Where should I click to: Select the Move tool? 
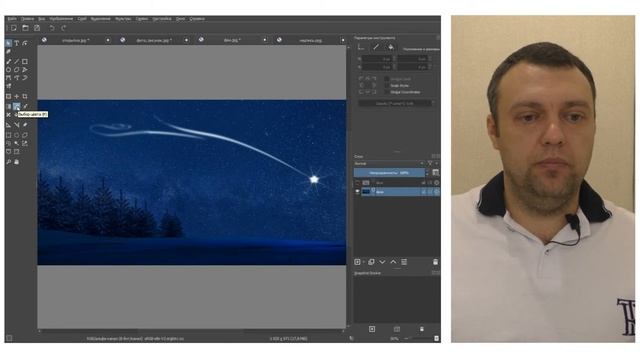(x=17, y=96)
